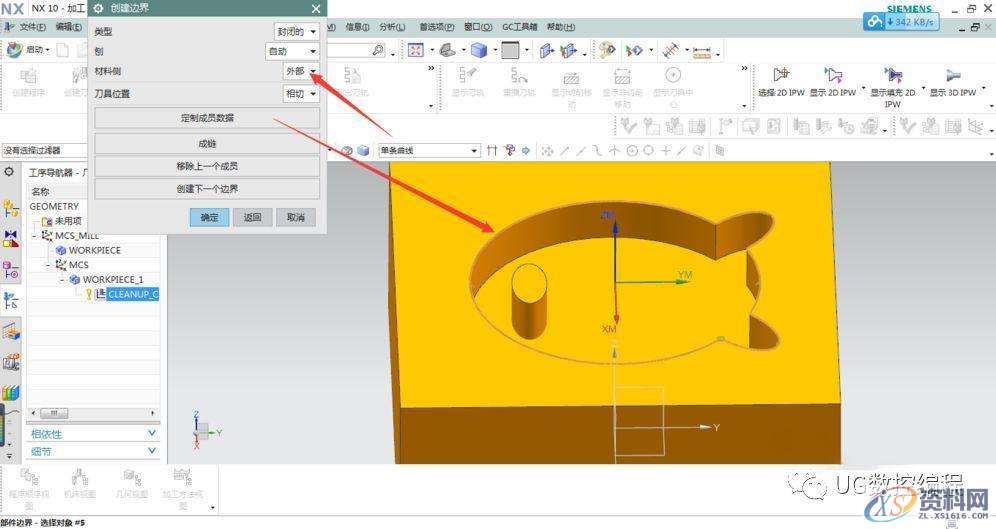
Task: Click the 显示填充 2D IPW icon
Action: pos(891,76)
